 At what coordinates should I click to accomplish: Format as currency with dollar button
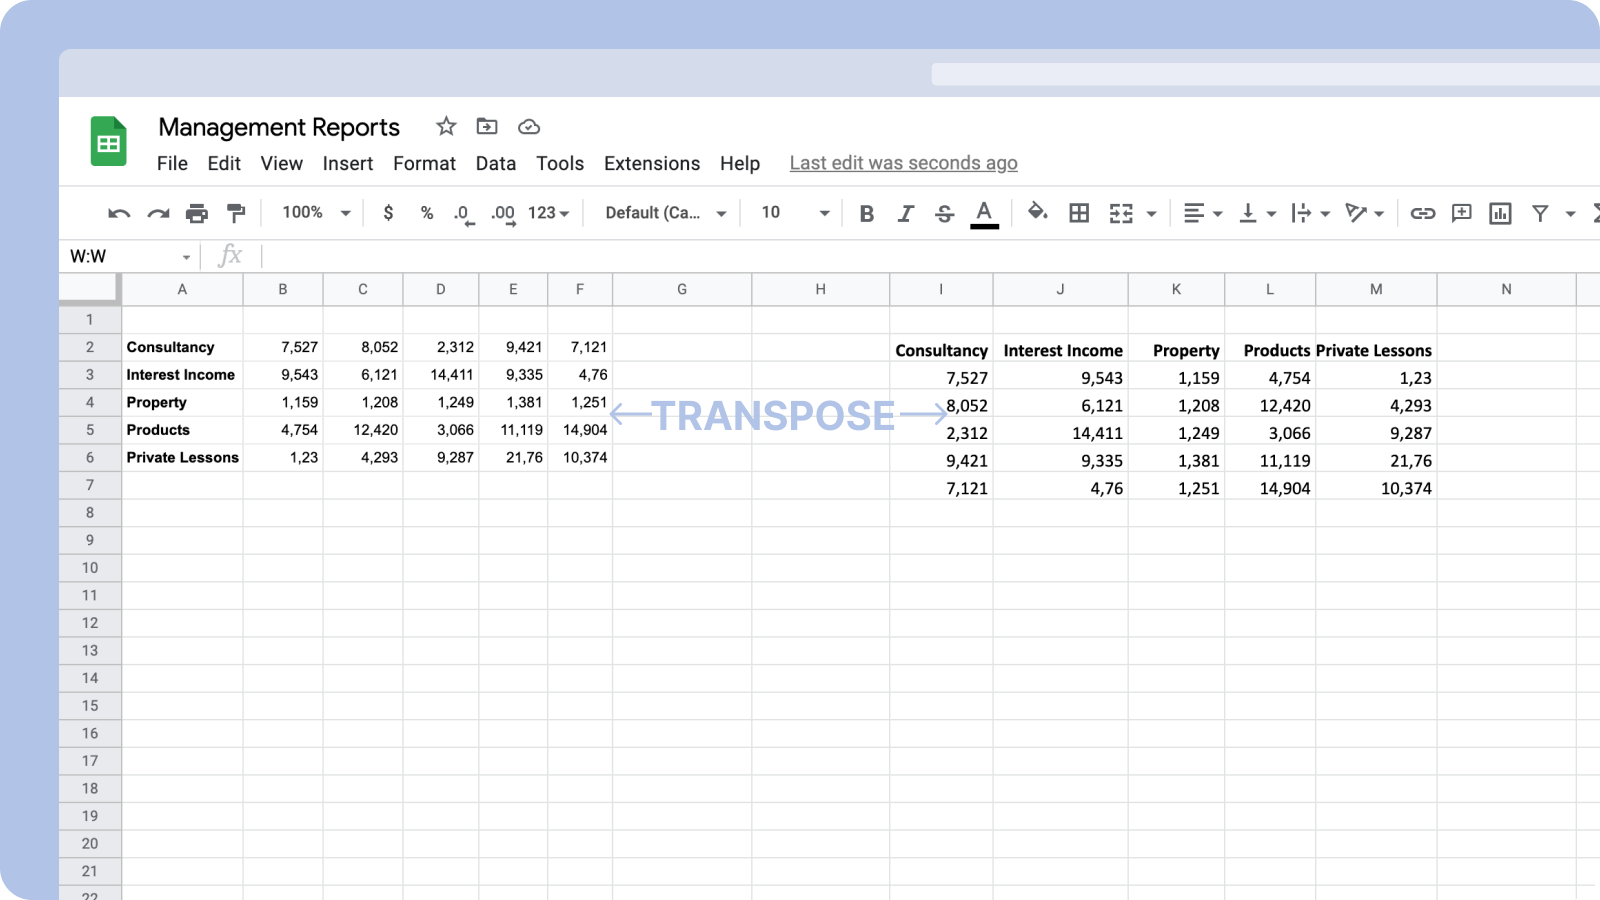[388, 213]
